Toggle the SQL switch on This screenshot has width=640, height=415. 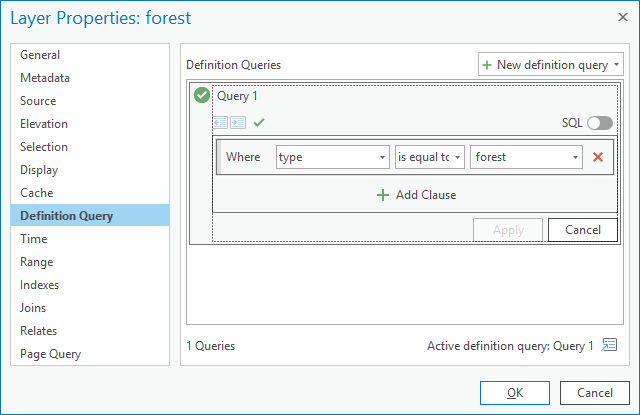(x=599, y=122)
